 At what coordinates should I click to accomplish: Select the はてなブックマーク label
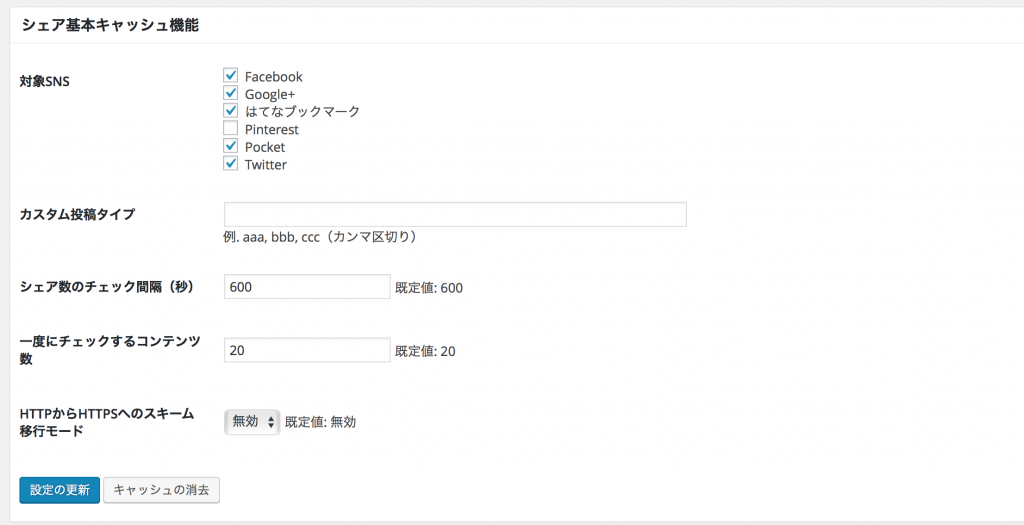(302, 112)
